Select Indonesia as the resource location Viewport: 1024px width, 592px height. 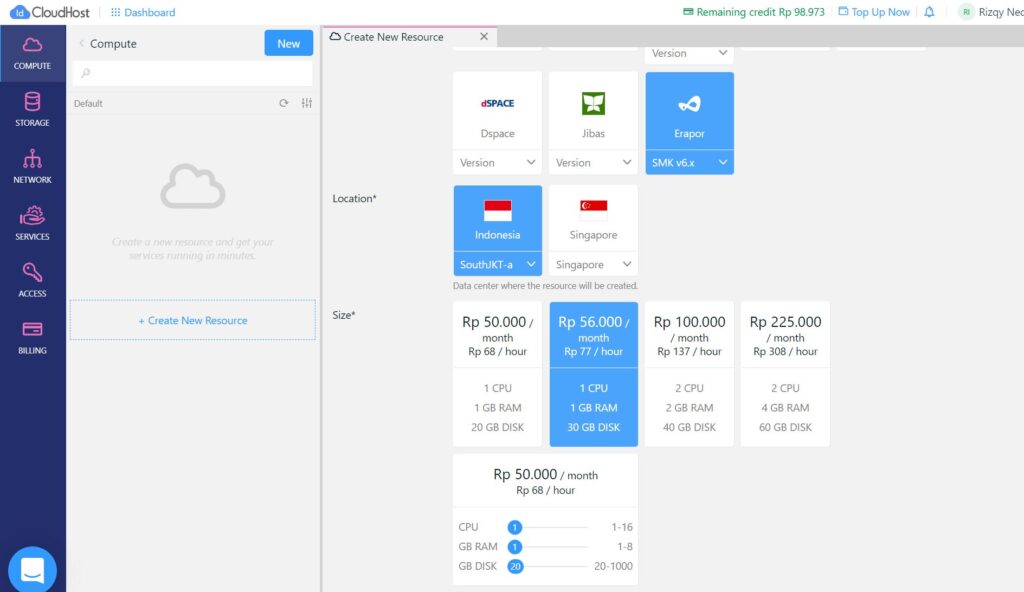pos(497,218)
